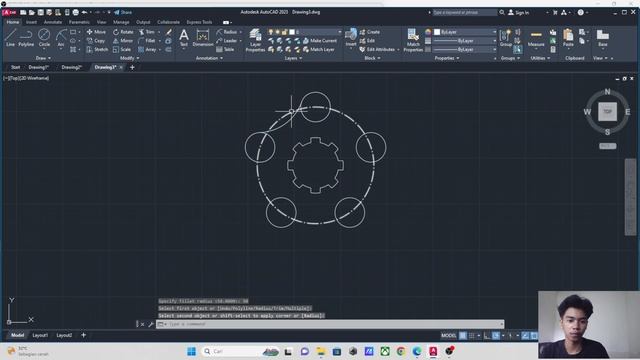Add a new drawing tab
640x360 pixels.
132,67
